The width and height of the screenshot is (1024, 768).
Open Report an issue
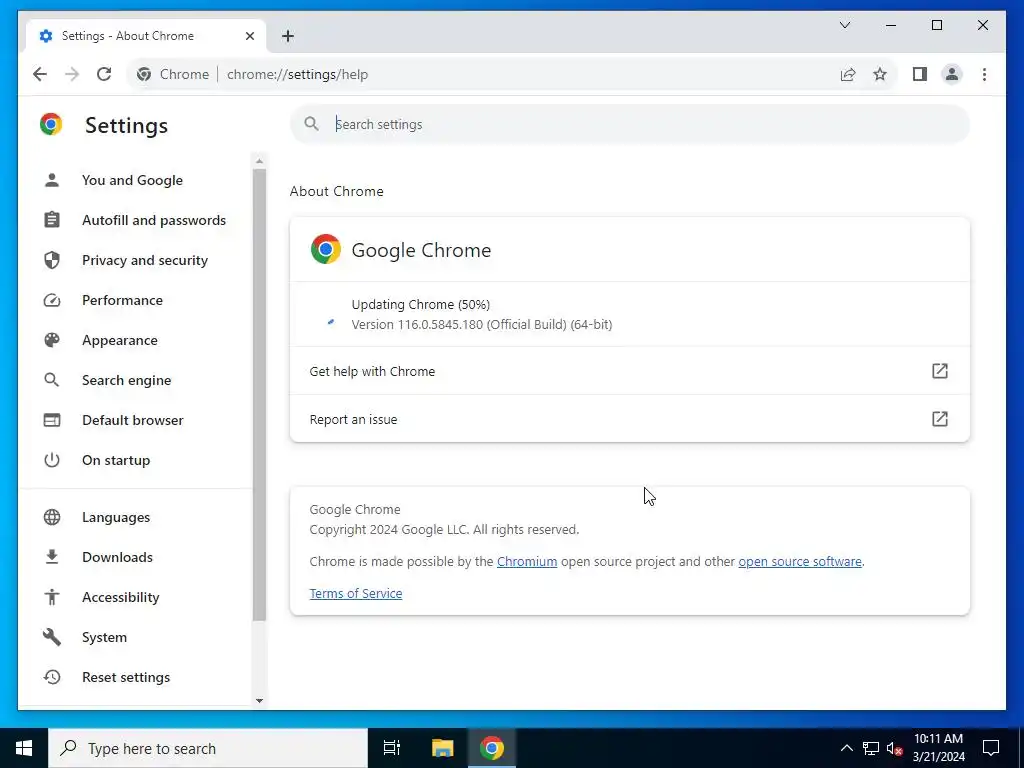tap(630, 419)
